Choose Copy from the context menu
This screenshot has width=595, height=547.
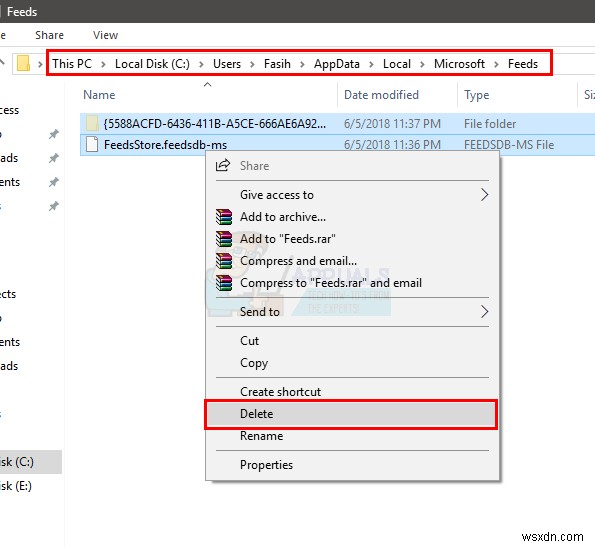pyautogui.click(x=254, y=363)
